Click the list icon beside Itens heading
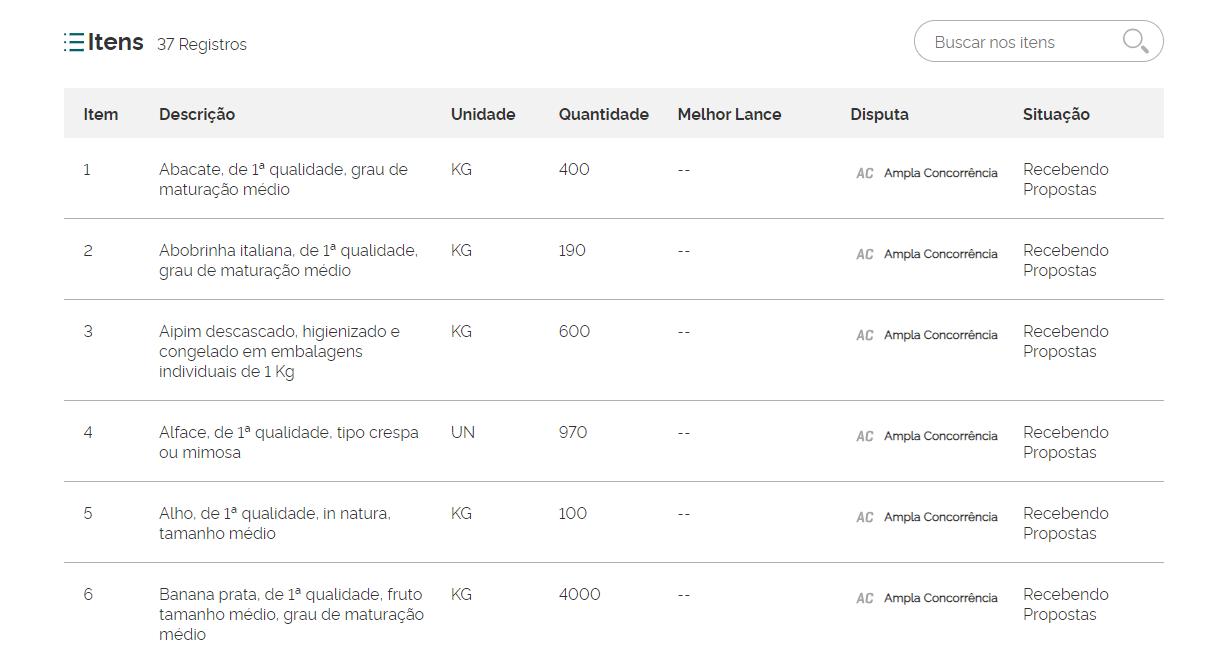1228x655 pixels. [x=74, y=42]
